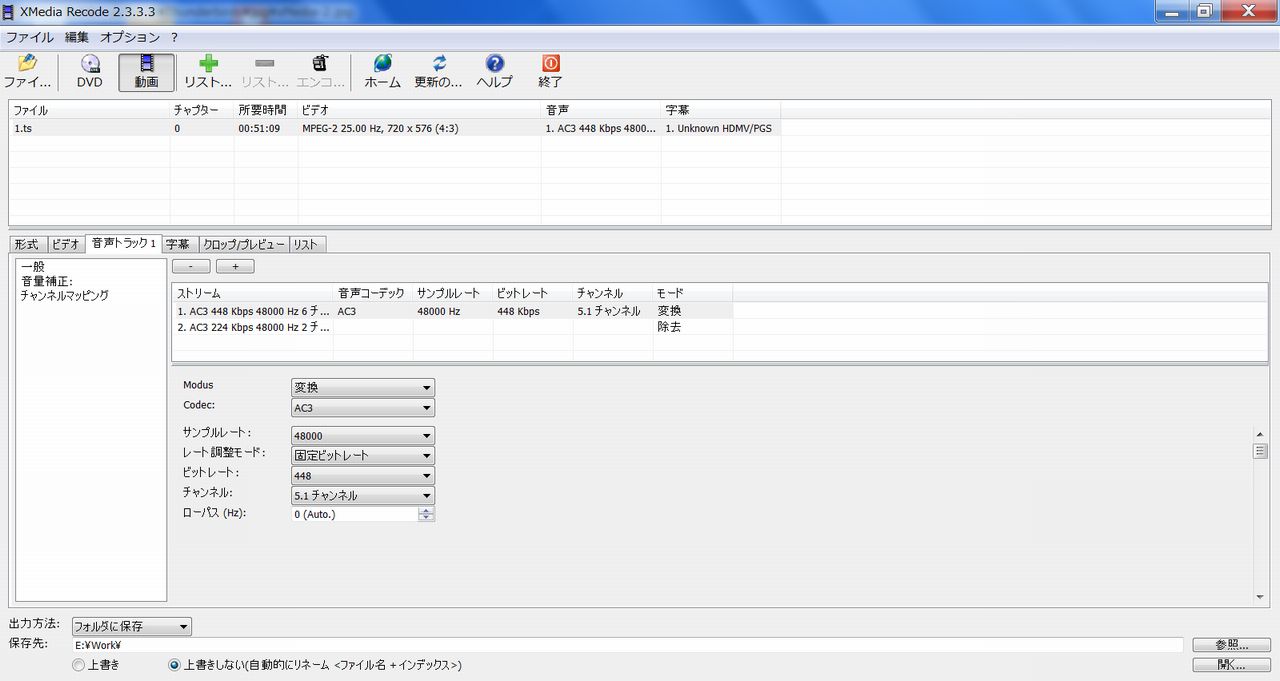1280x681 pixels.
Task: Increase ローパス value with up arrow
Action: 427,510
